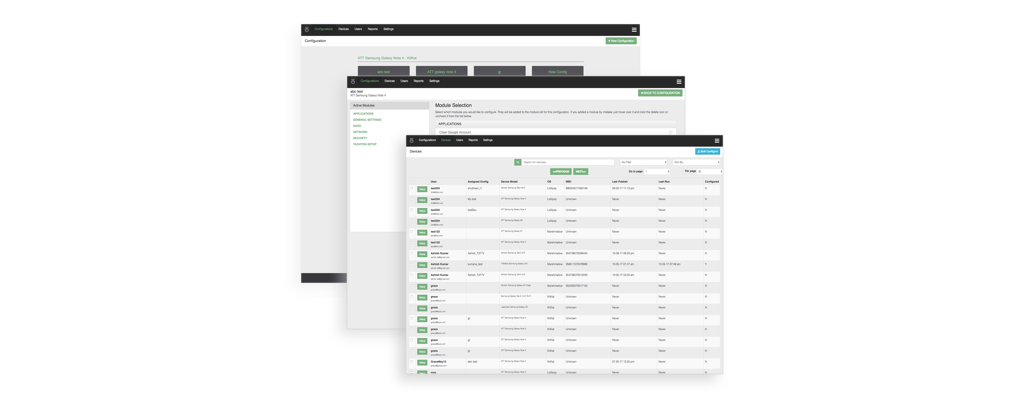Open Configurations tab in front window
Screen dimensions: 1024x398
coord(428,141)
